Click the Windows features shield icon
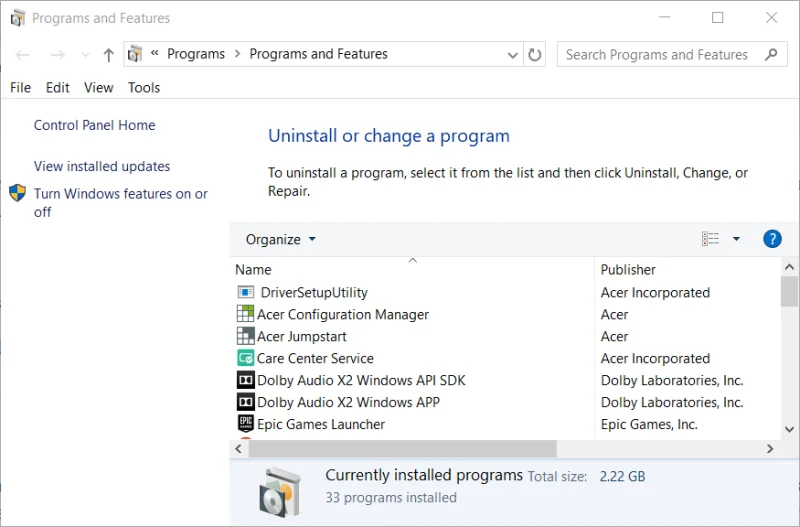Image resolution: width=800 pixels, height=527 pixels. [x=17, y=193]
